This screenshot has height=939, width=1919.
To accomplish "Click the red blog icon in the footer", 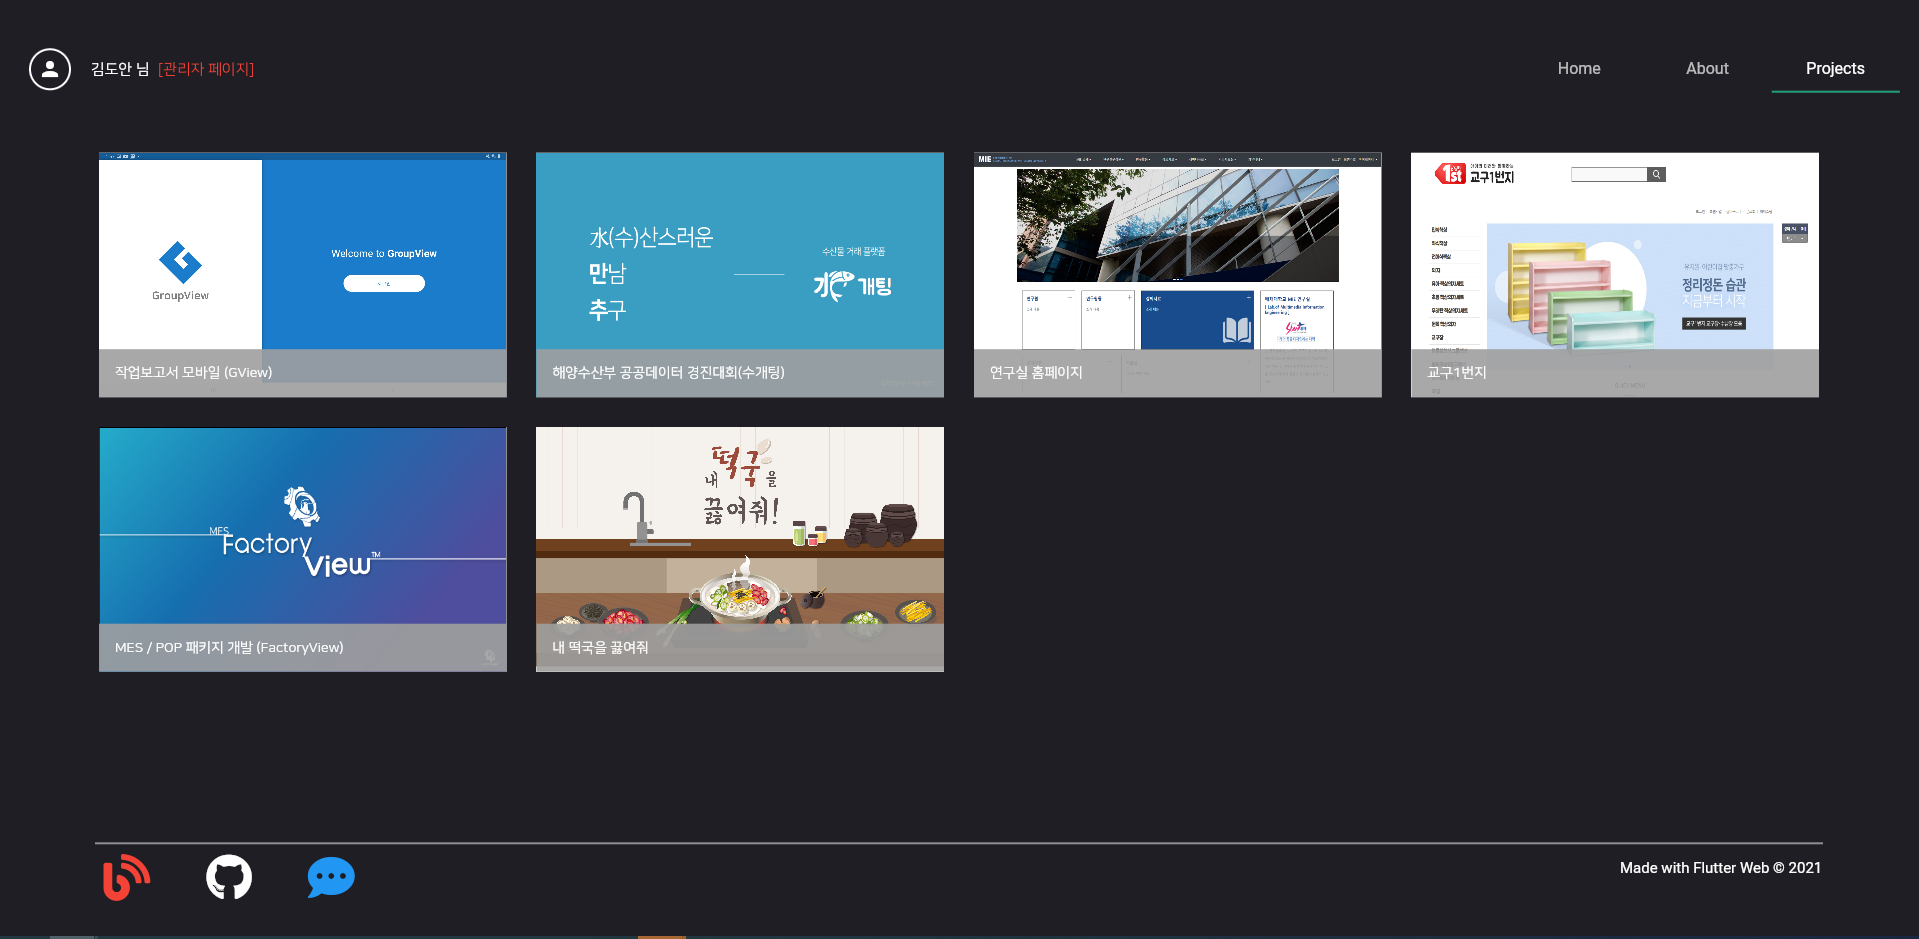I will pos(125,877).
